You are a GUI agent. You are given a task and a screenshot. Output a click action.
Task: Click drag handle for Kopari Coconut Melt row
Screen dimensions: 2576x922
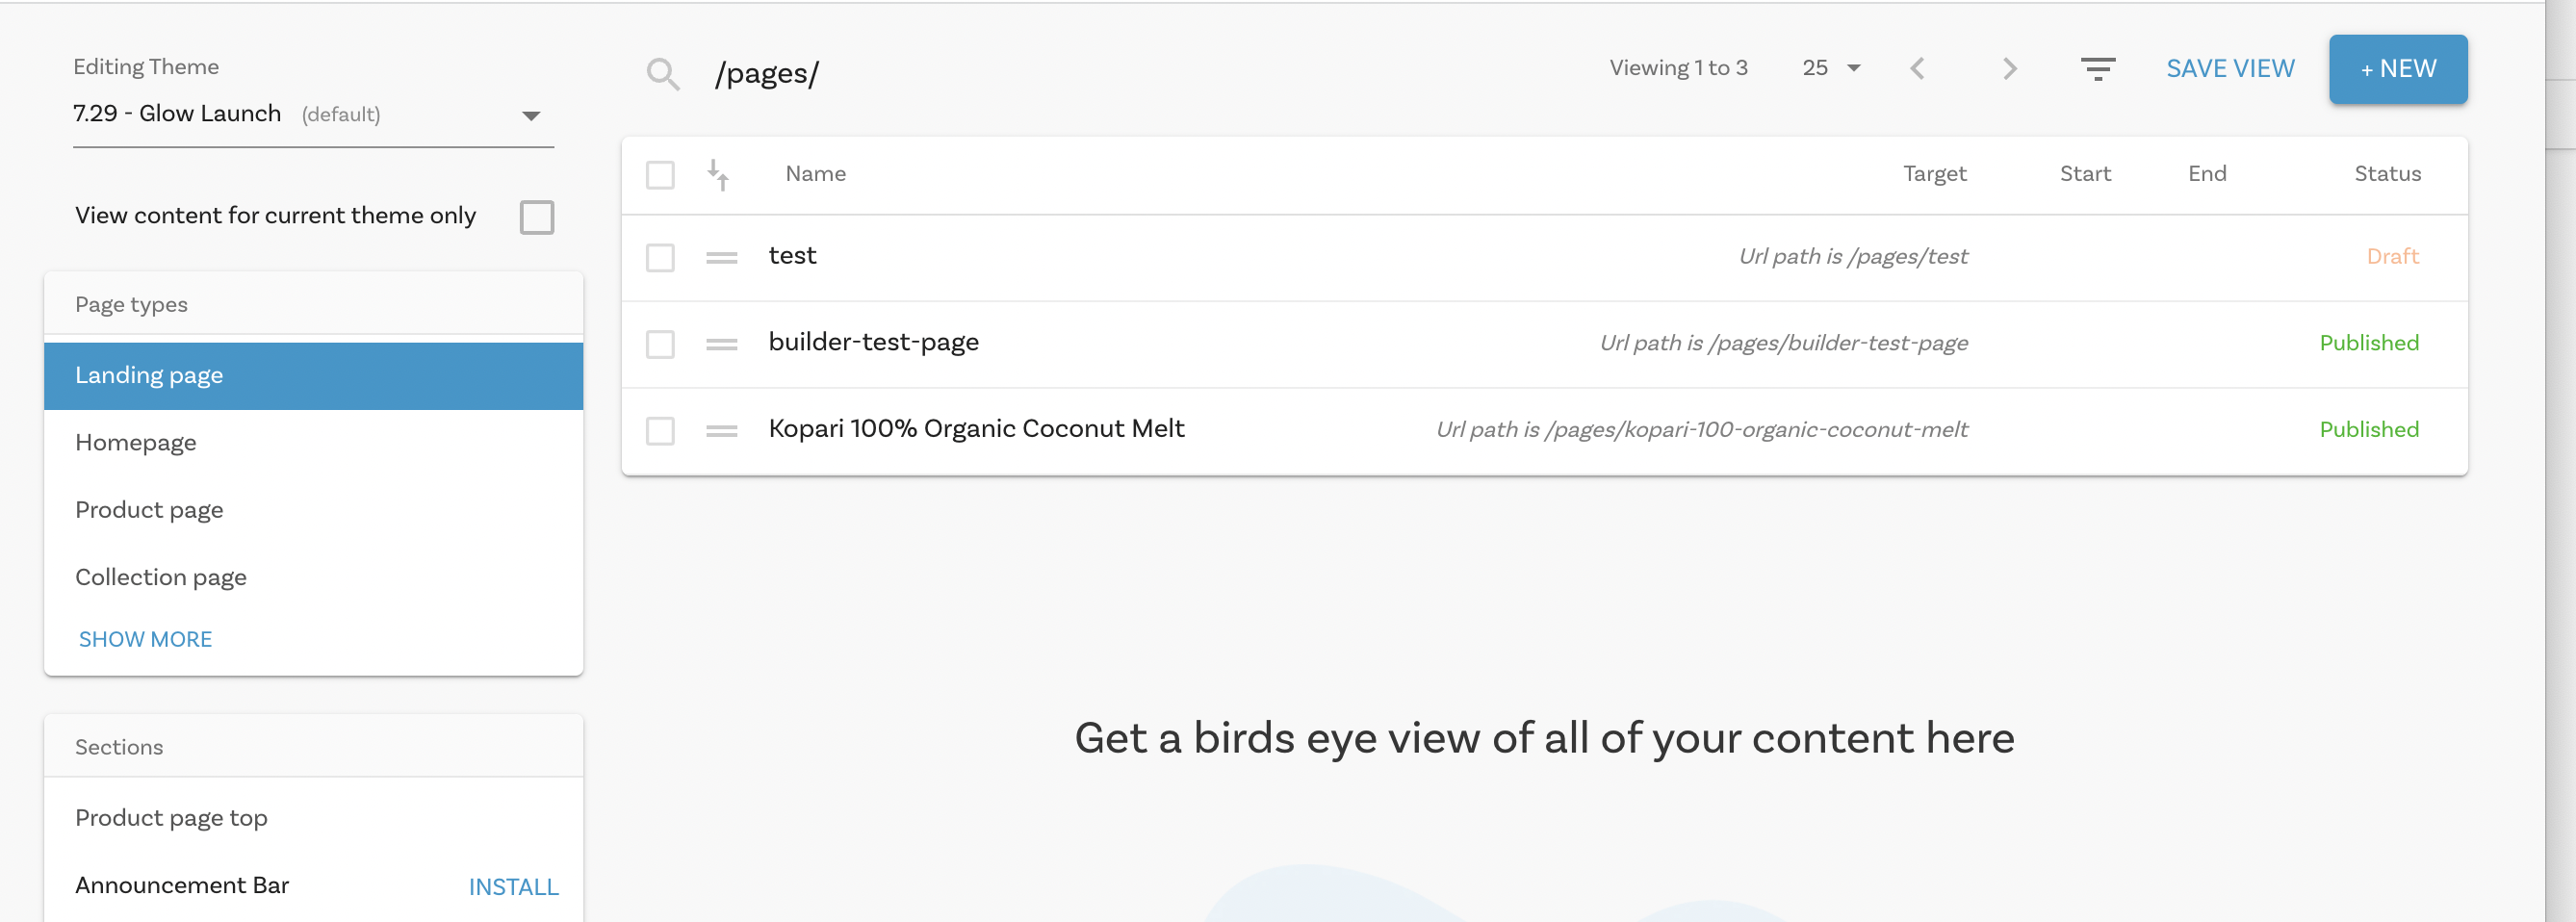[x=721, y=431]
